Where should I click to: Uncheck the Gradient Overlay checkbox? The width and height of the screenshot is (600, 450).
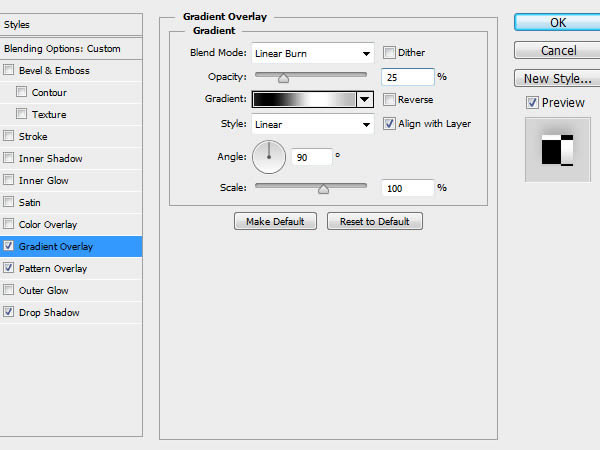pos(8,246)
